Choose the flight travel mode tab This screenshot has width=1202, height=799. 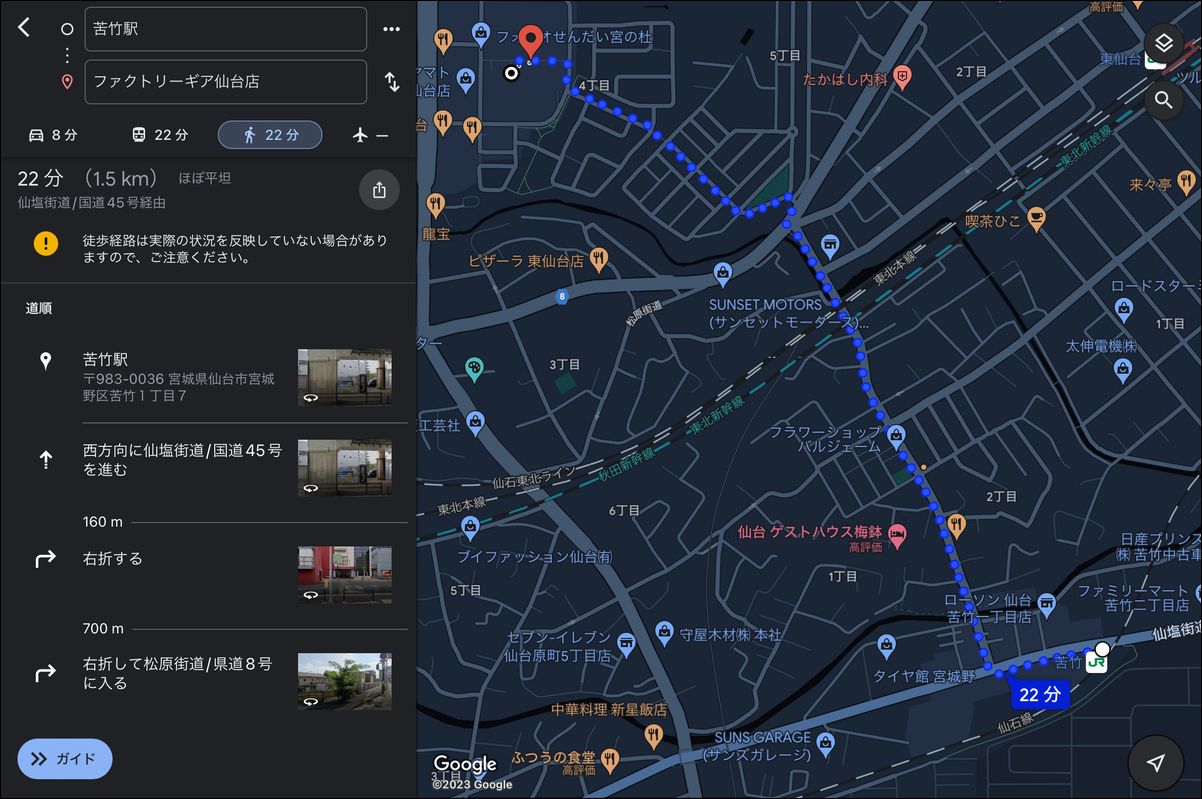click(370, 135)
